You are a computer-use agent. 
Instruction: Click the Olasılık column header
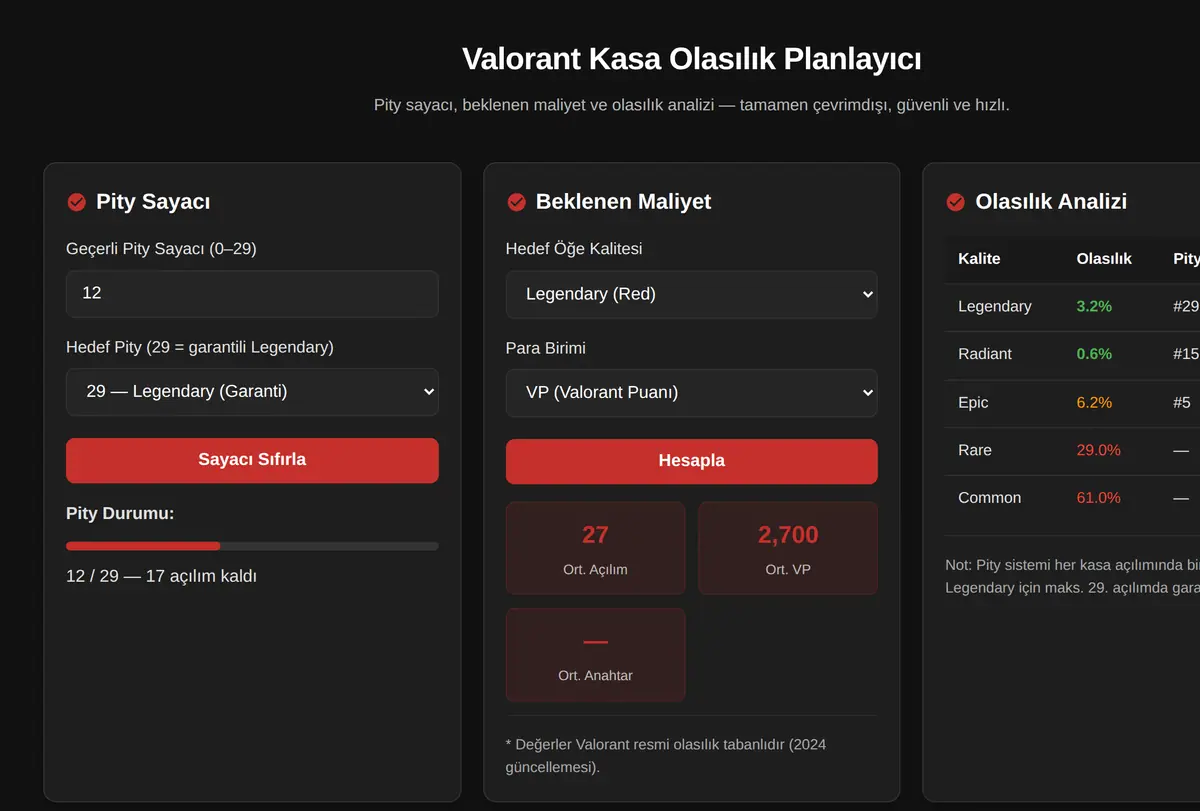[1104, 259]
